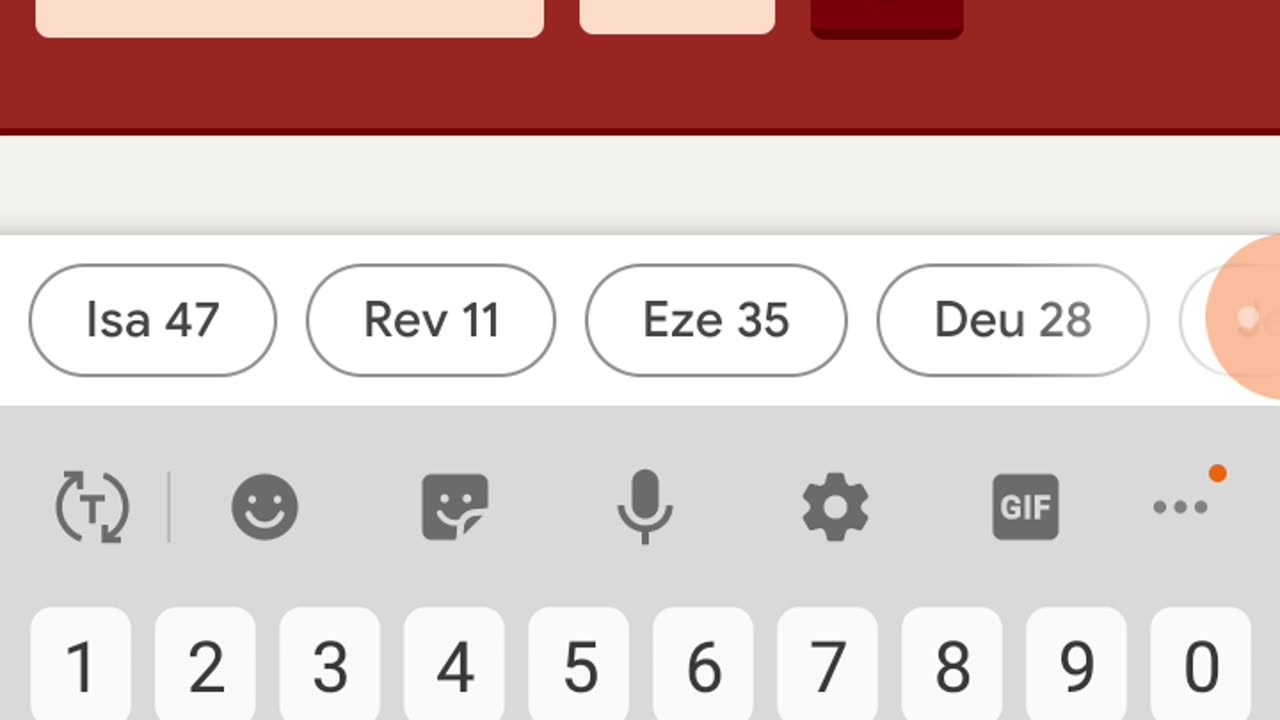Choose the Eze 35 chip
Screen dimensions: 1280x720
pos(716,320)
